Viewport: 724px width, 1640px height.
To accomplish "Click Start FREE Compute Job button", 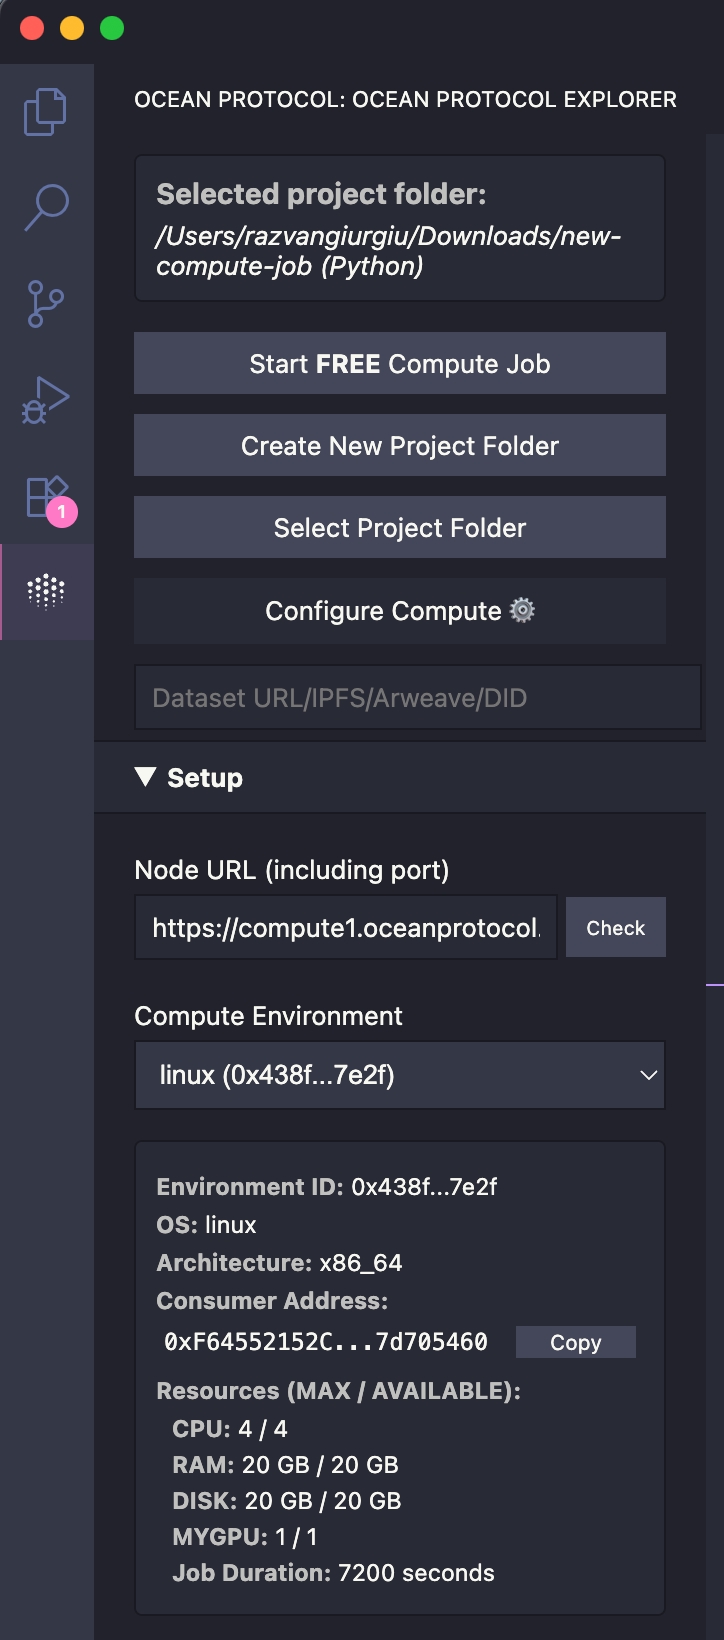I will pos(399,364).
